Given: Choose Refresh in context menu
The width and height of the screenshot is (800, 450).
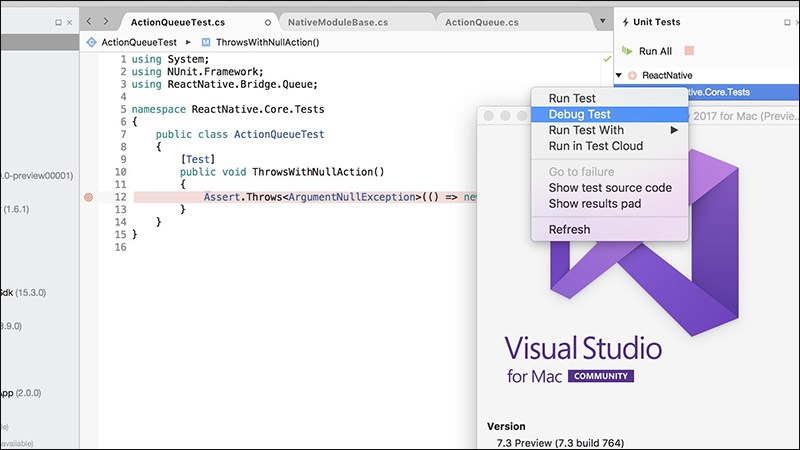Looking at the screenshot, I should click(610, 230).
